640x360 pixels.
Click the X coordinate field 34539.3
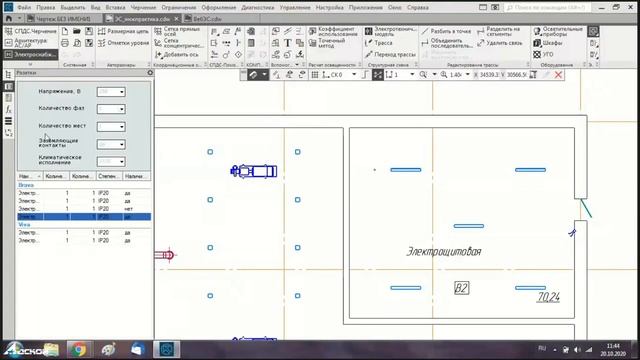pyautogui.click(x=489, y=75)
